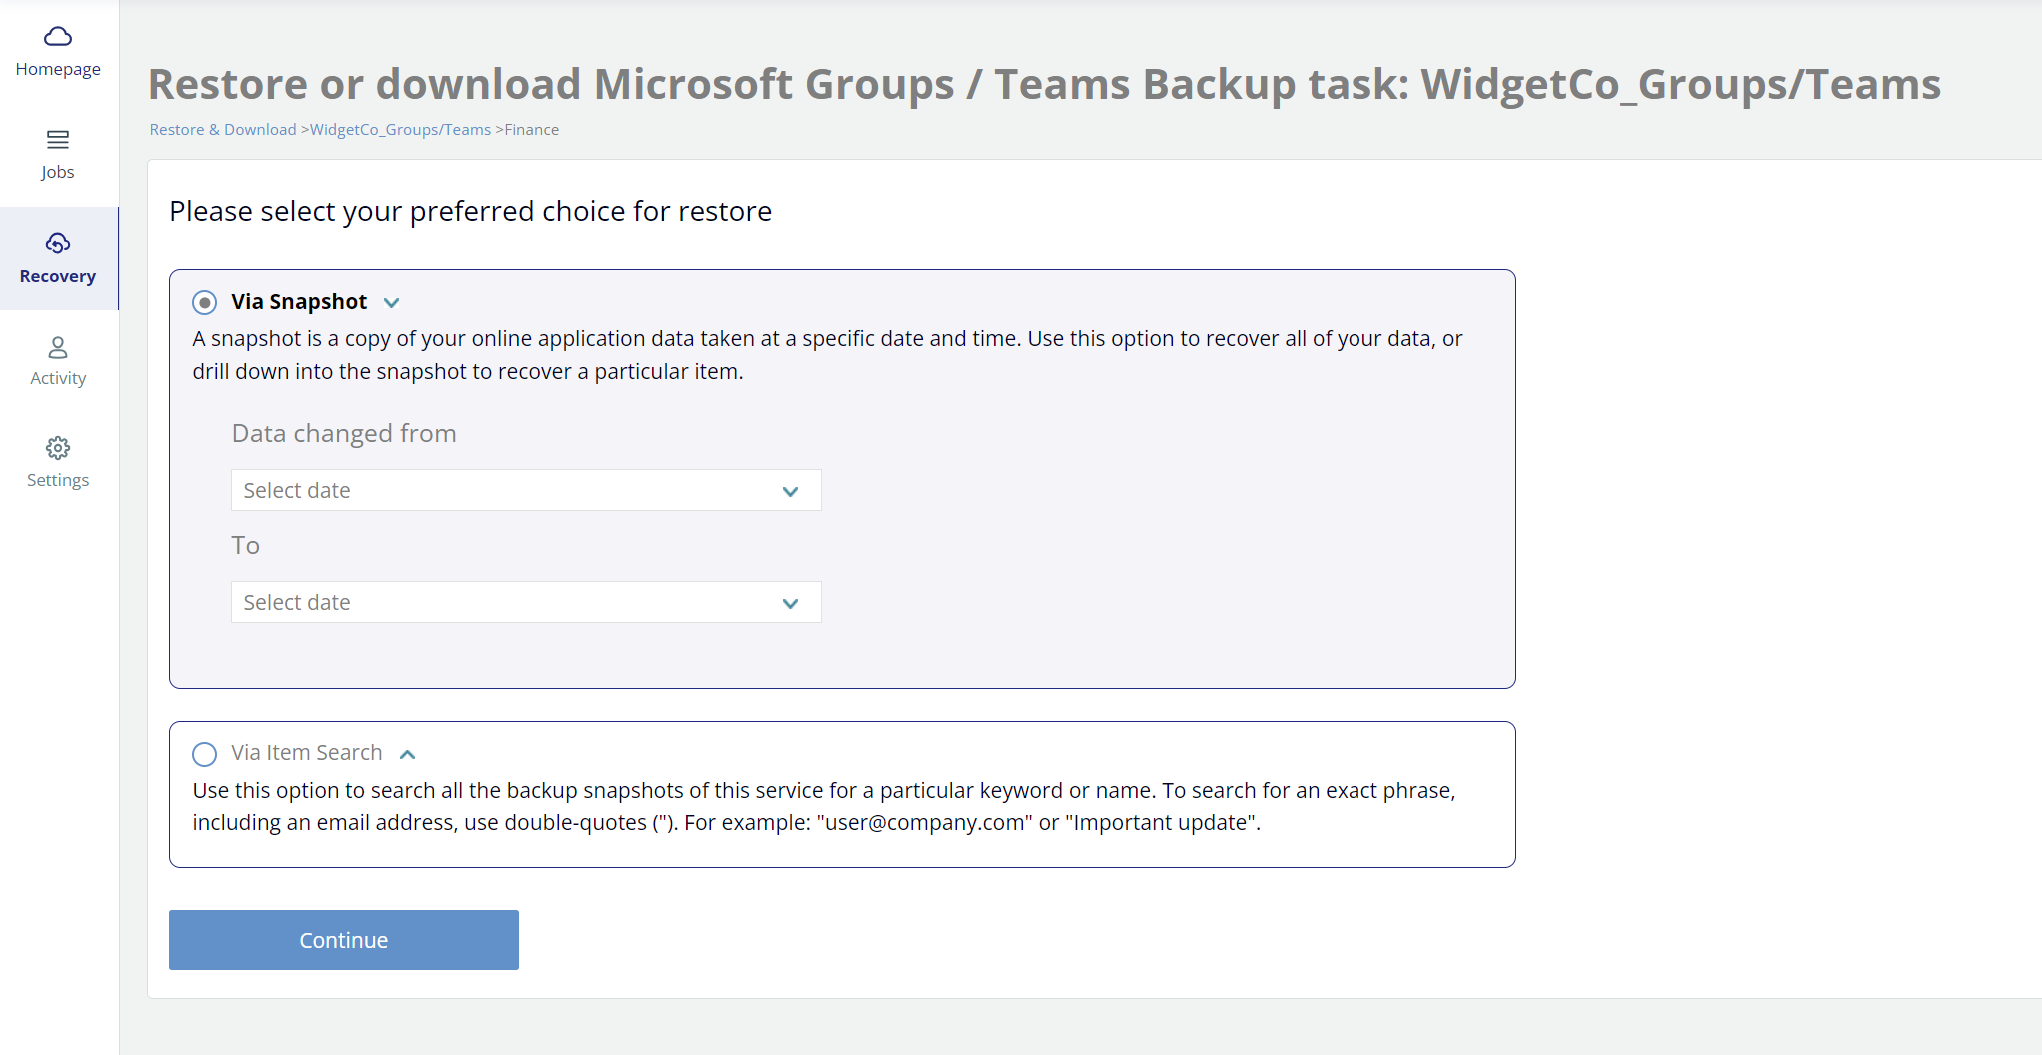This screenshot has height=1055, width=2042.
Task: Toggle the Via Item Search chevron
Action: click(x=408, y=755)
